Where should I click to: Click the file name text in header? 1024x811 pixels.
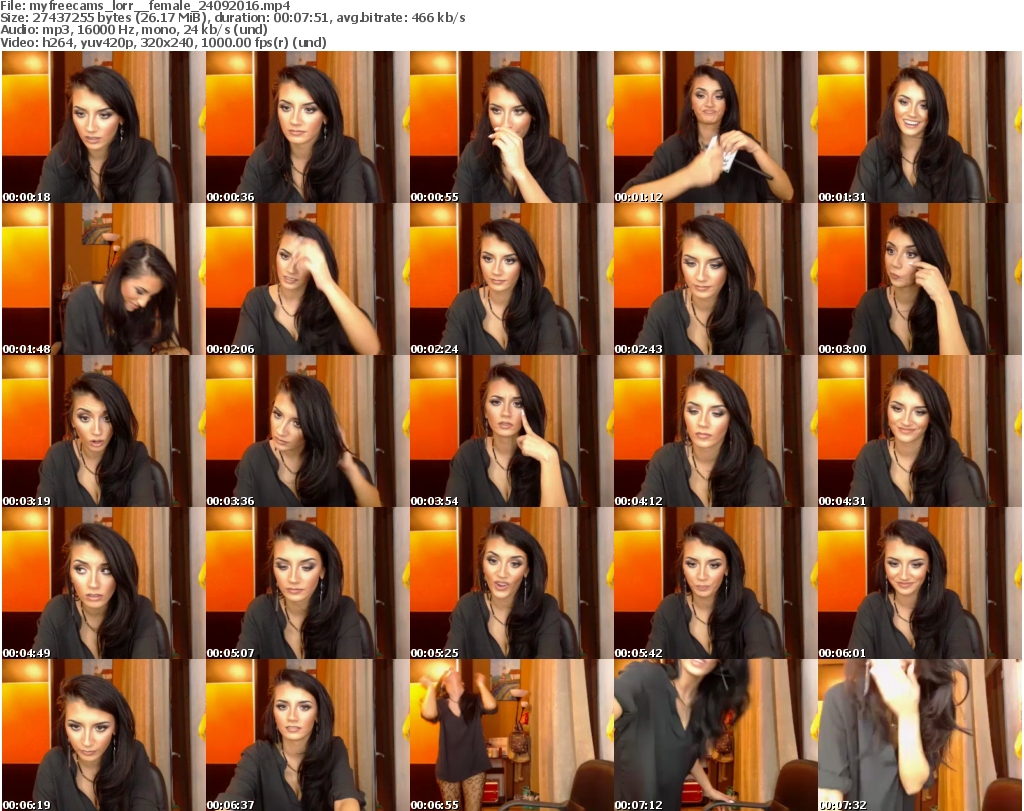(x=146, y=6)
